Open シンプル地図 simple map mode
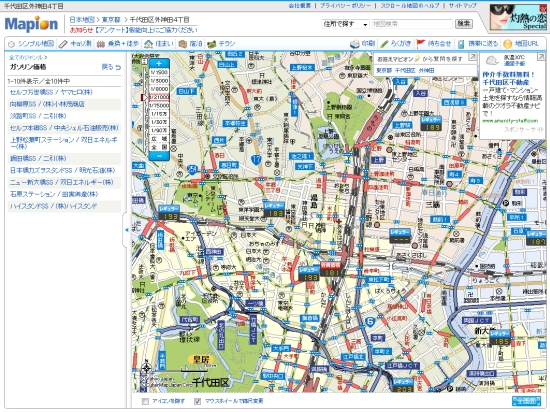This screenshot has width=550, height=412. click(x=31, y=44)
